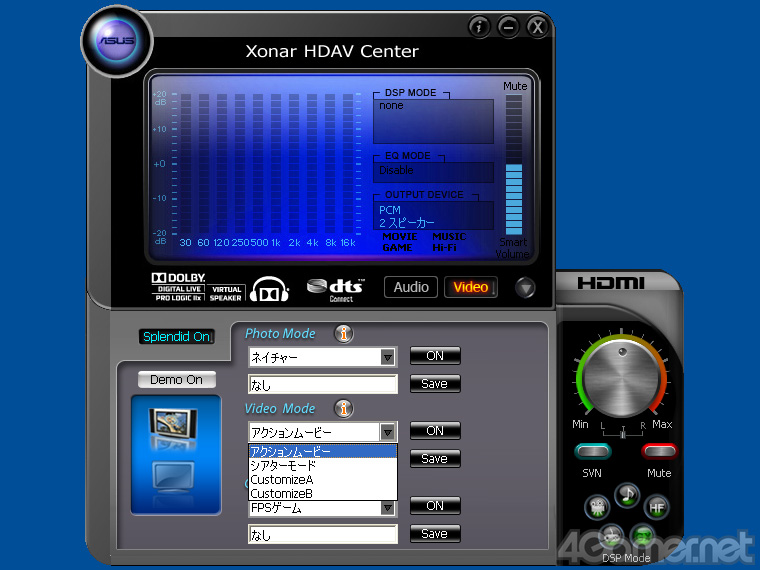
Task: Select the HF DSP mode icon
Action: click(x=656, y=507)
